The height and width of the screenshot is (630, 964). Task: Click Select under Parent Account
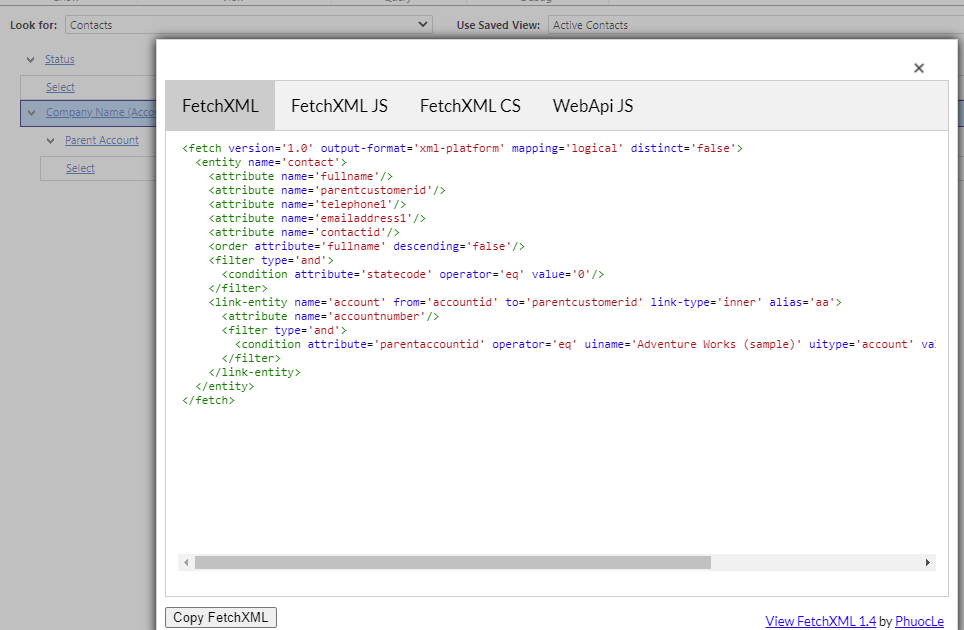coord(79,168)
